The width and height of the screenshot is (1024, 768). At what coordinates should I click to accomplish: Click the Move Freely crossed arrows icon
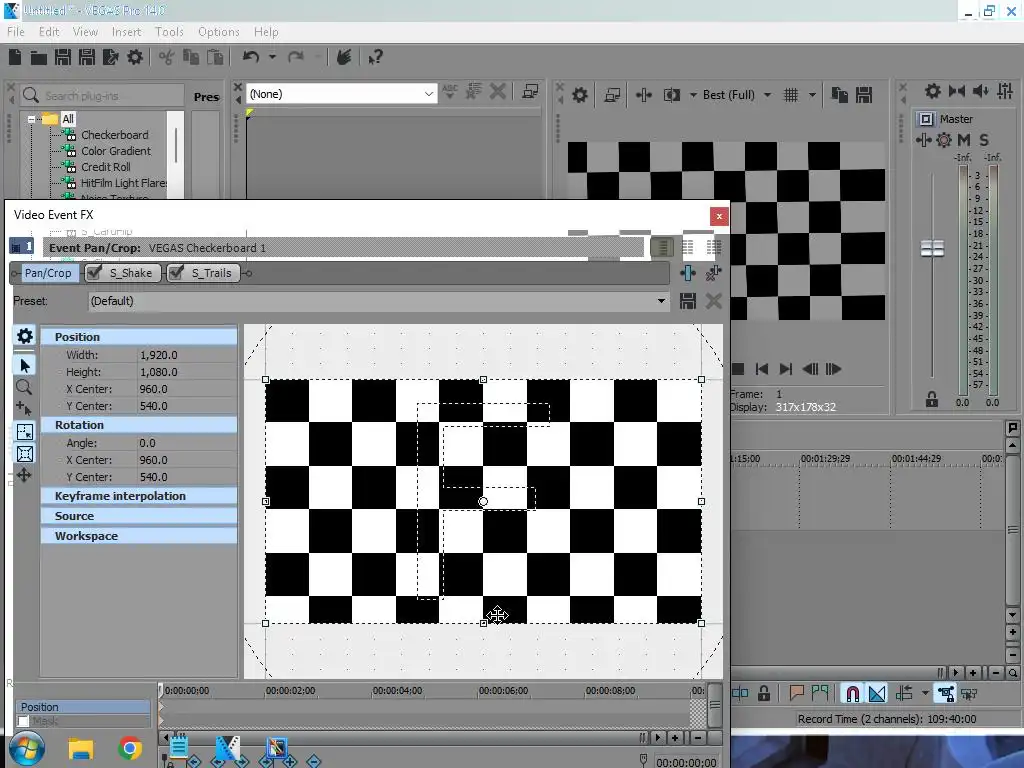pyautogui.click(x=24, y=475)
